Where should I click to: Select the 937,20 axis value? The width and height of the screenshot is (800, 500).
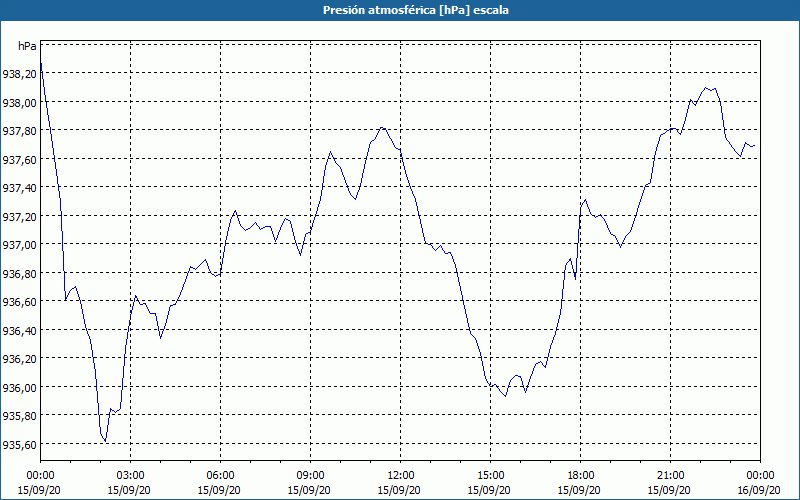[x=19, y=217]
